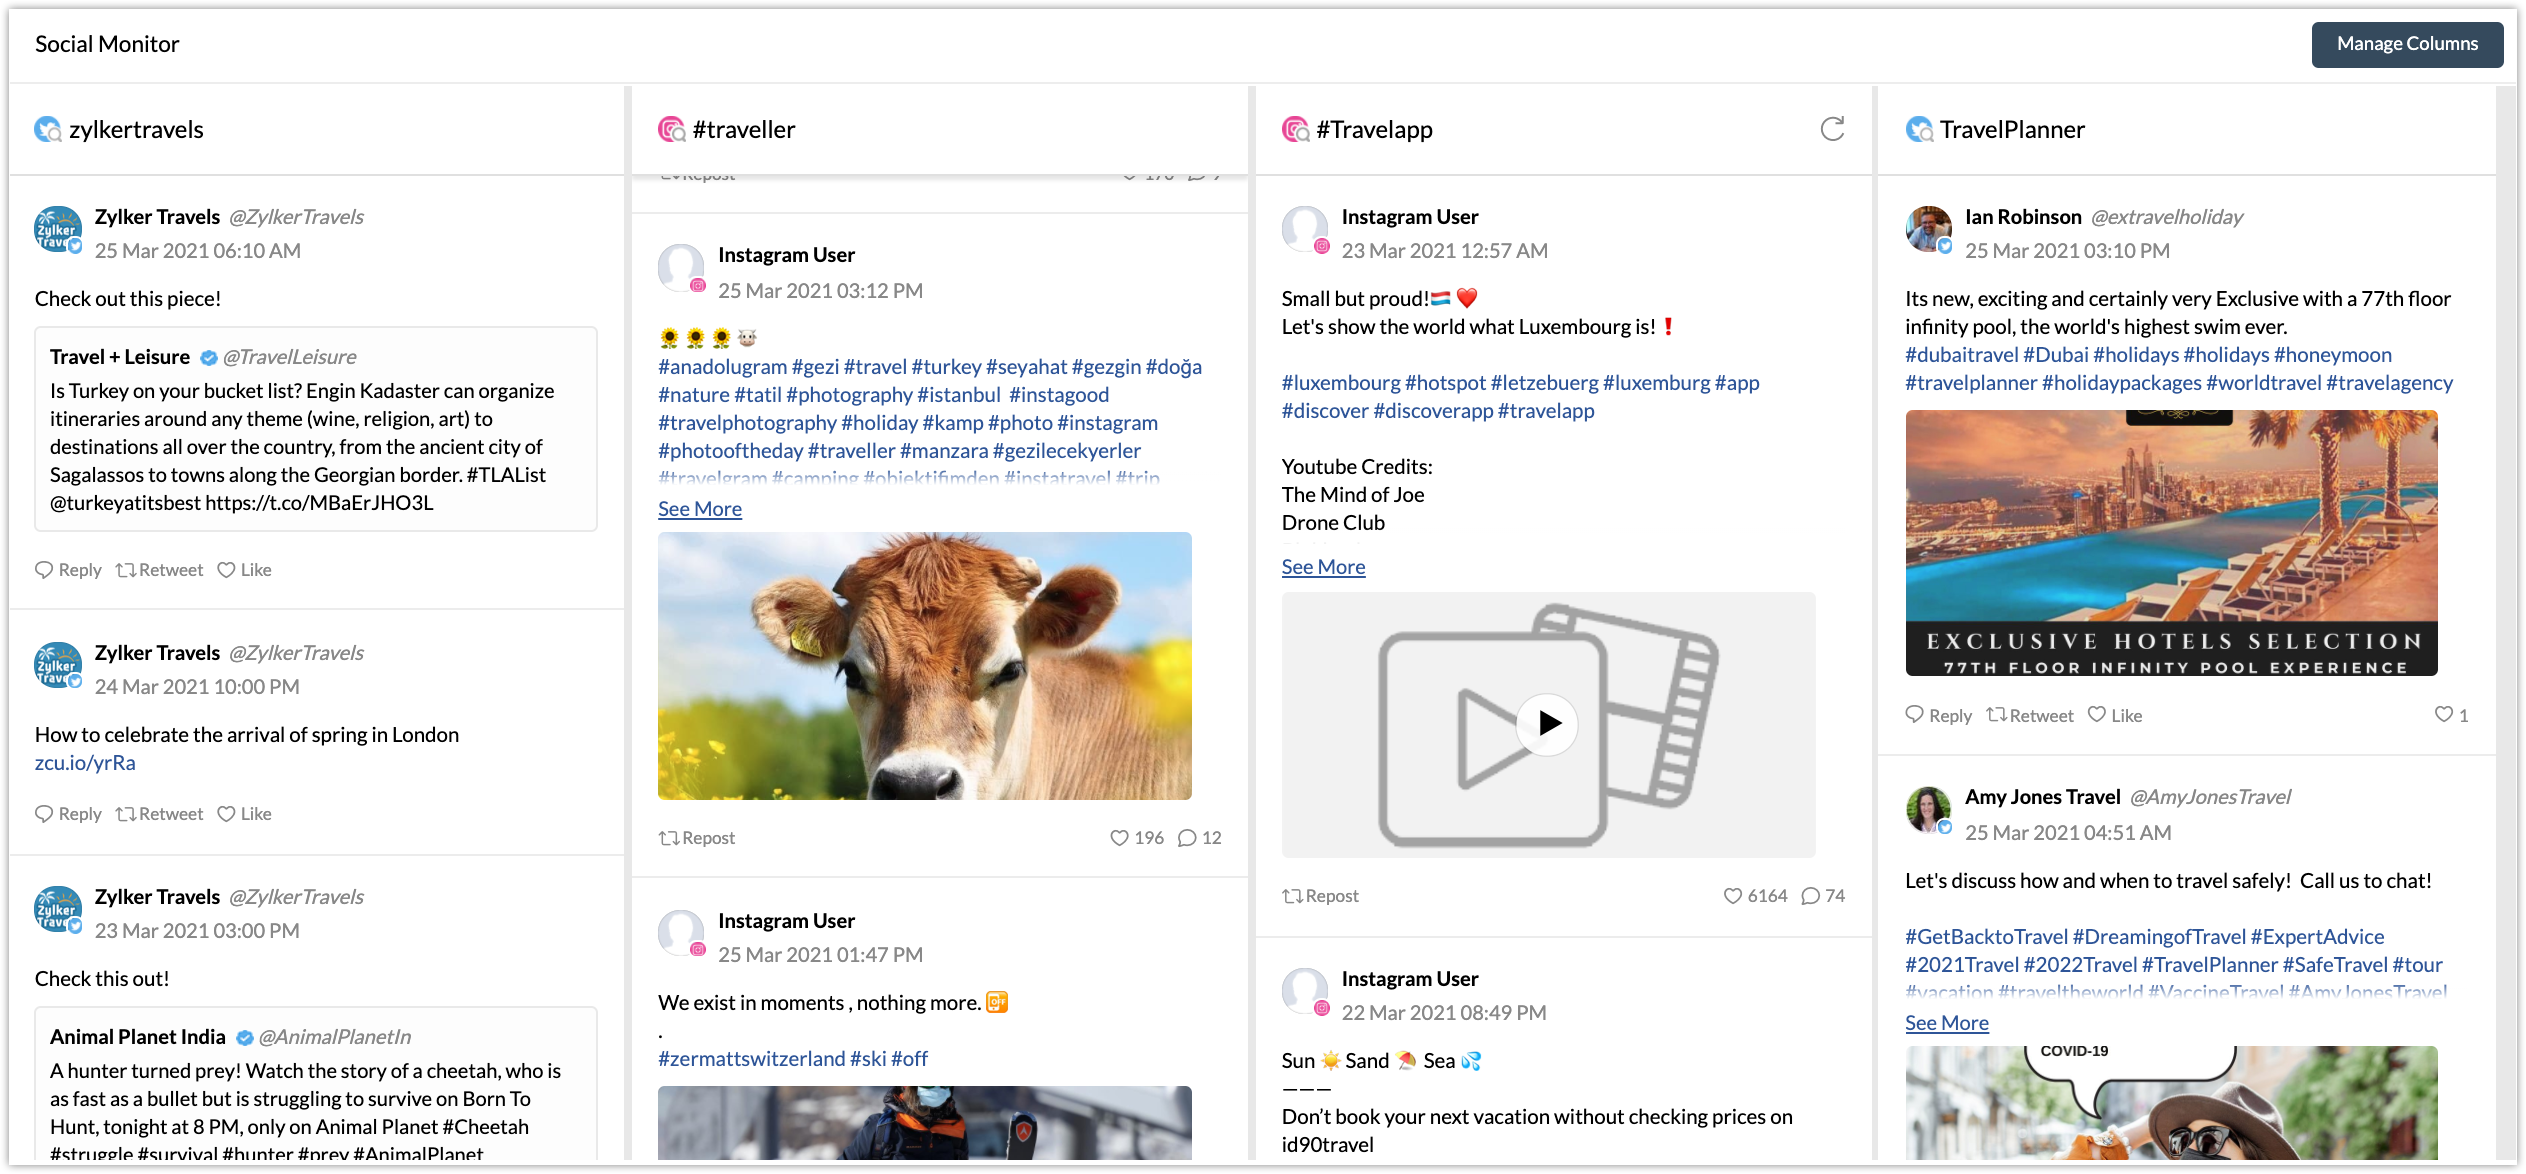Image resolution: width=2526 pixels, height=1174 pixels.
Task: Click heart count 196 on cow post
Action: [1137, 838]
